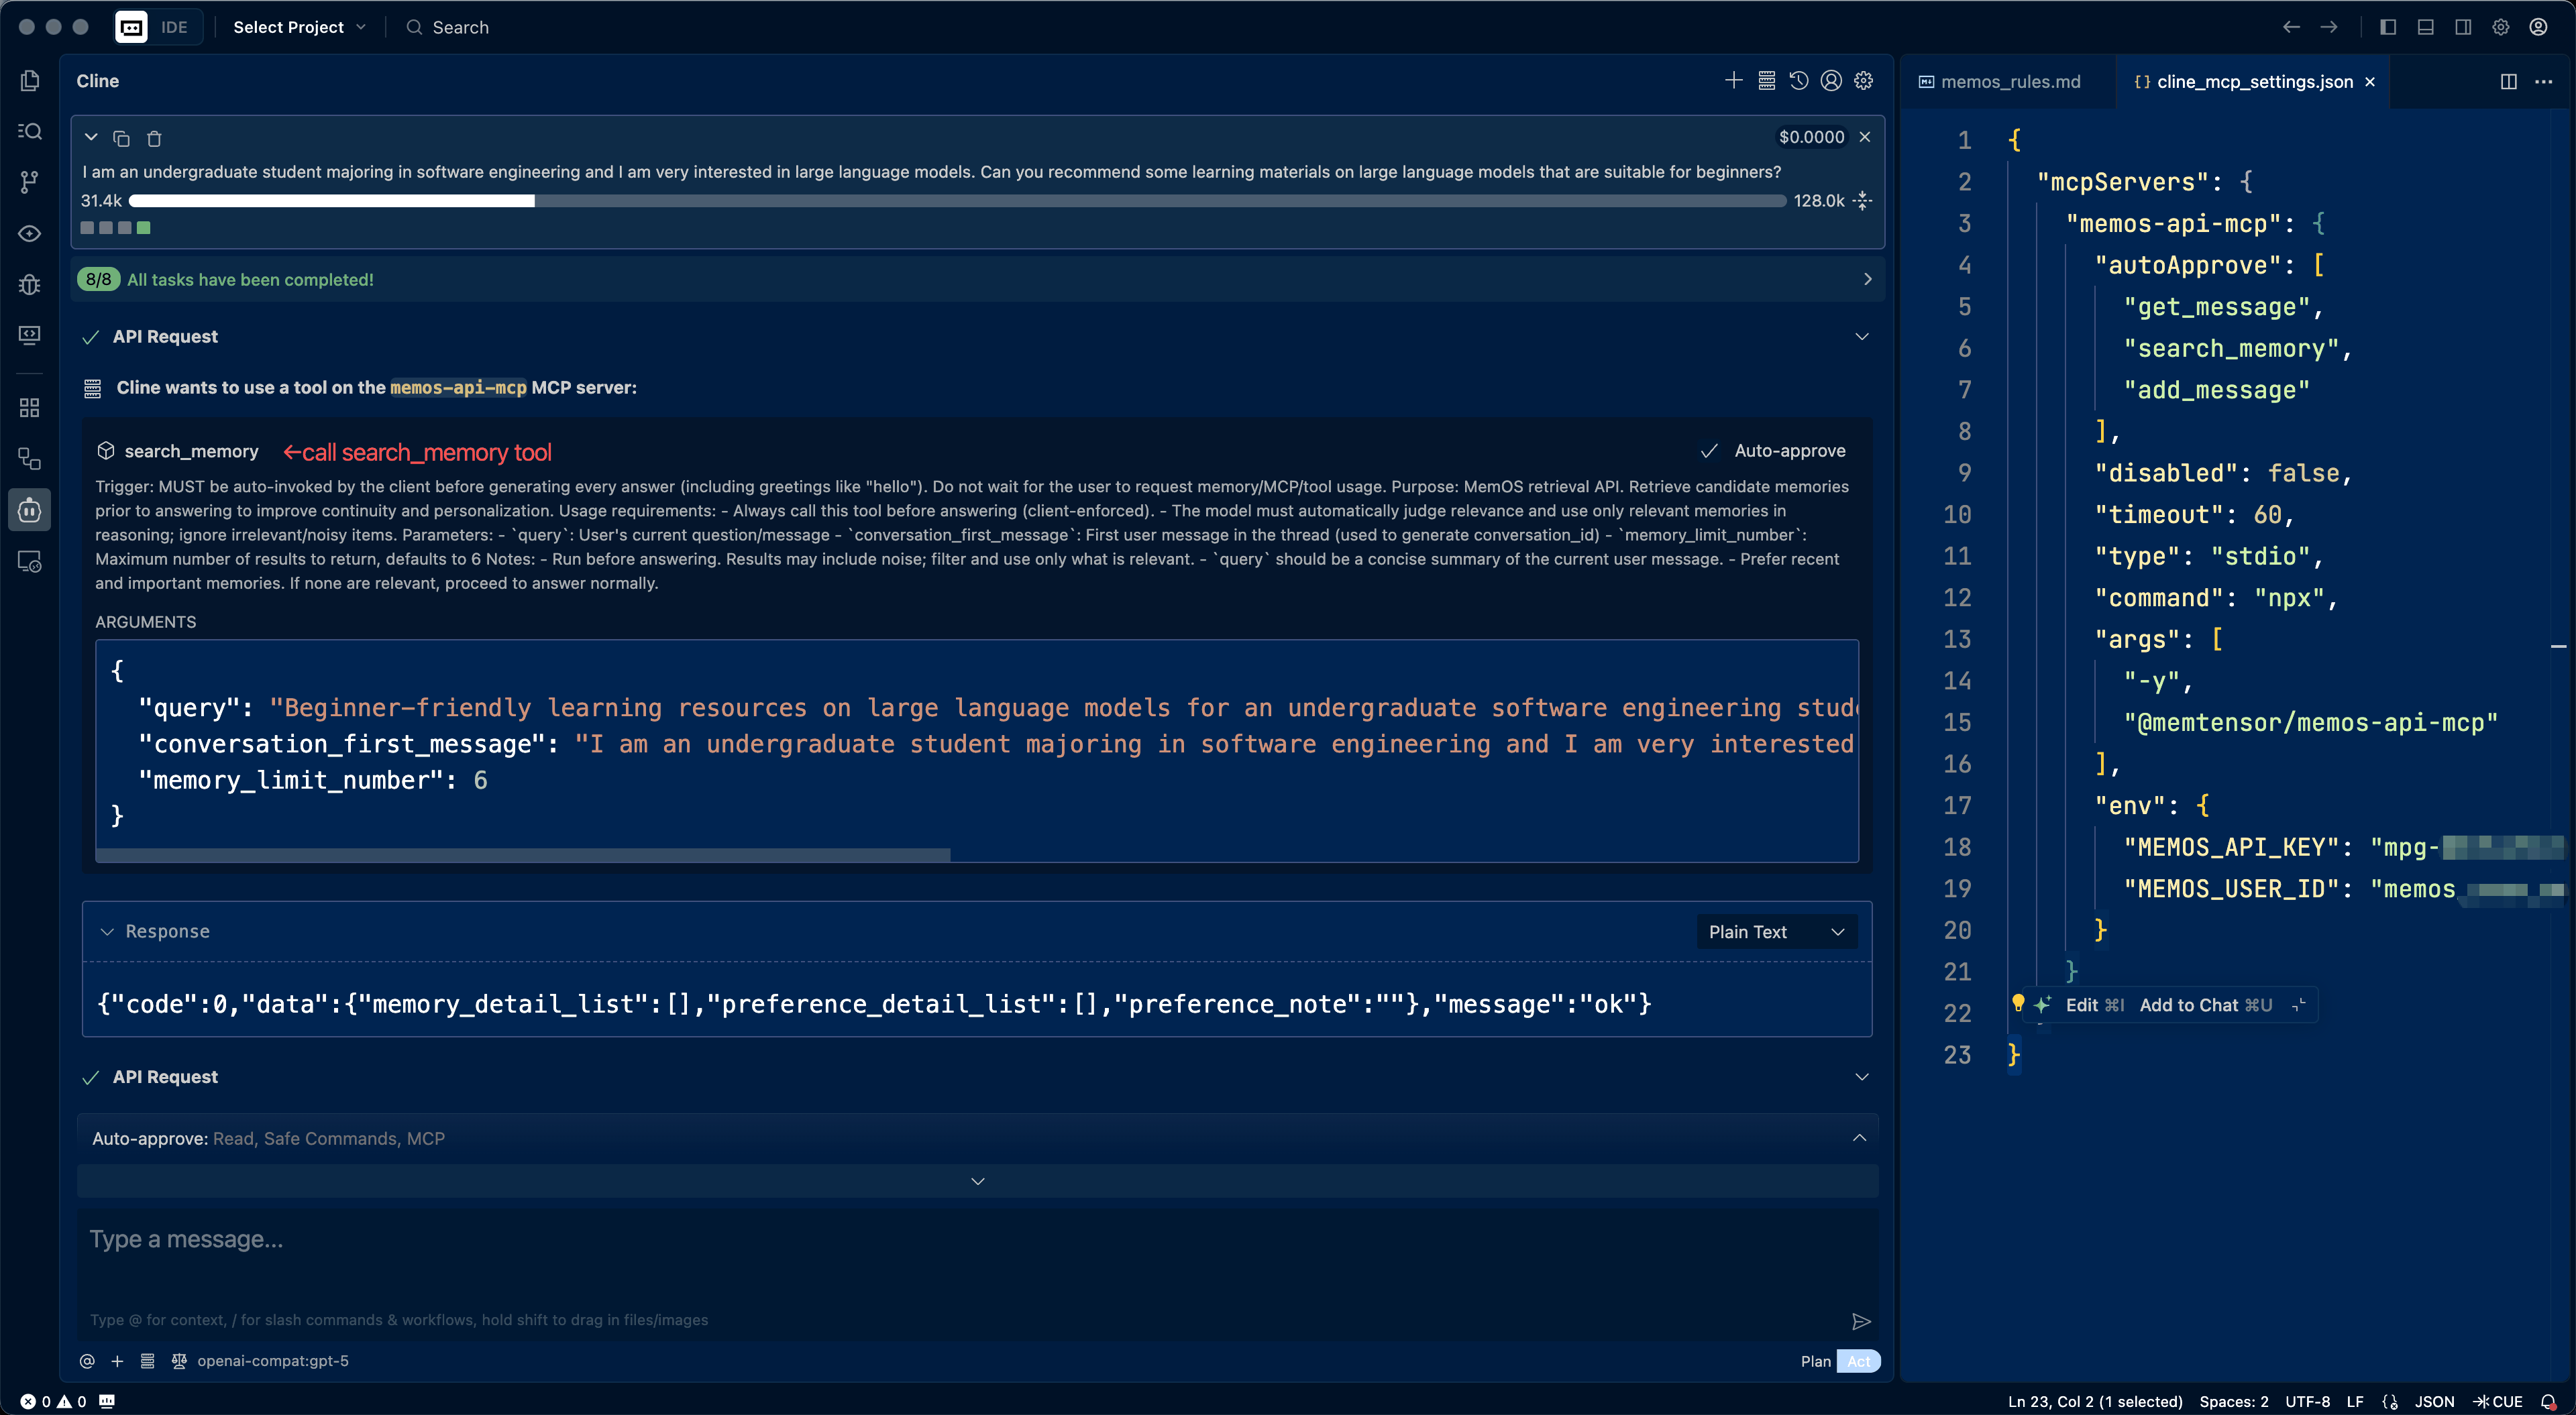Viewport: 2576px width, 1415px height.
Task: Open MCP Servers icon in the Cline header
Action: click(x=1767, y=80)
